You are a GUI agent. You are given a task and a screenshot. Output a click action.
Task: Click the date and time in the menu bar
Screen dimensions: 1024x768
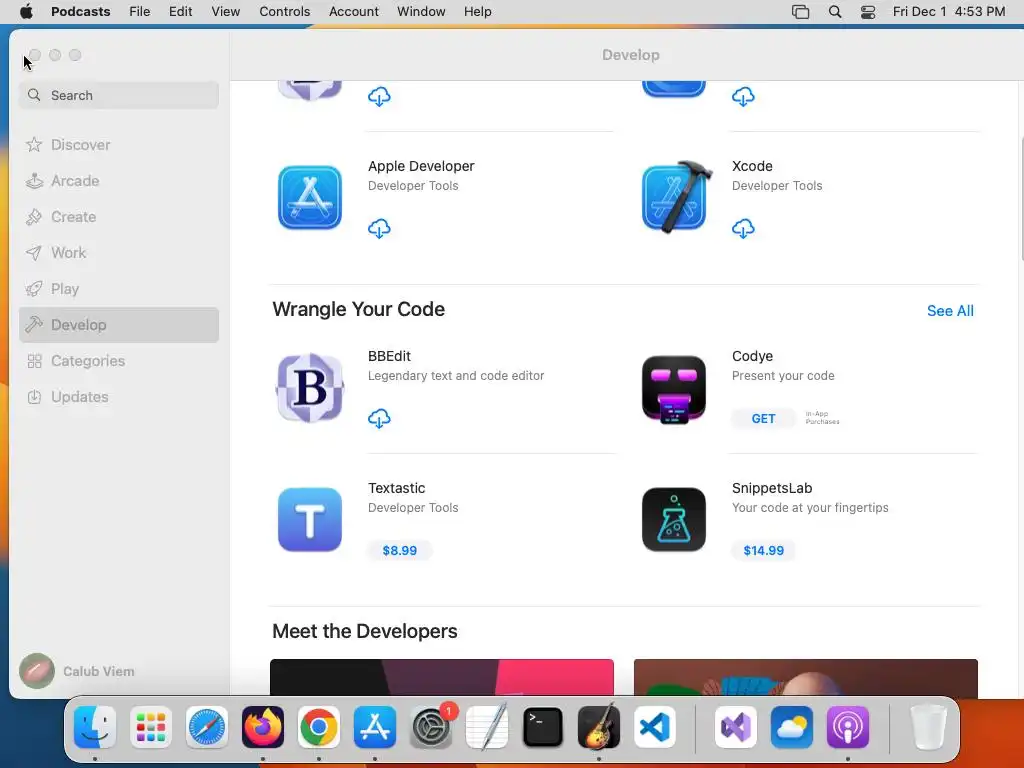(949, 12)
